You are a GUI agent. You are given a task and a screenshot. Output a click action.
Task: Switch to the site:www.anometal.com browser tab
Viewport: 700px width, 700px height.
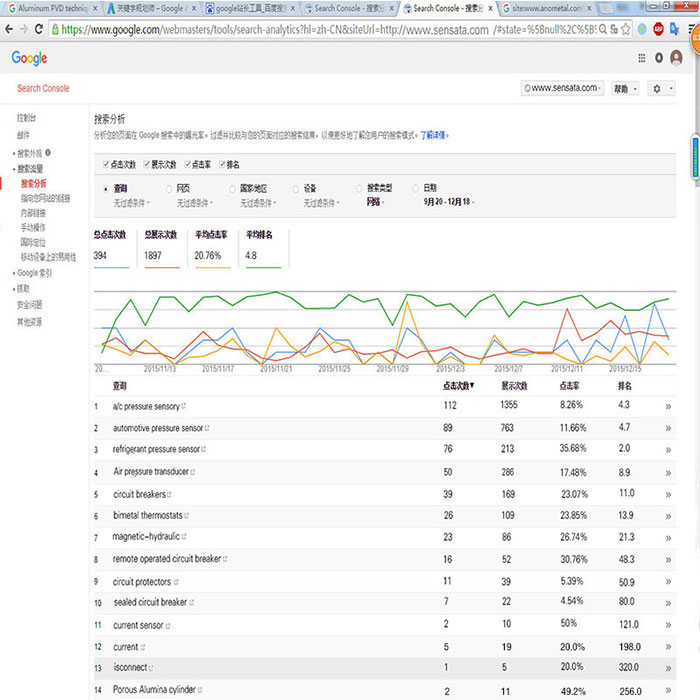coord(546,8)
